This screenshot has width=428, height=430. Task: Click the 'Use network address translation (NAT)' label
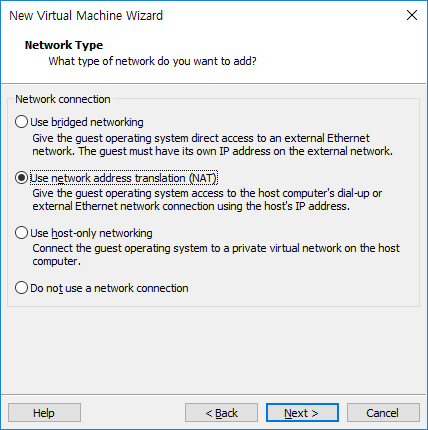(124, 178)
